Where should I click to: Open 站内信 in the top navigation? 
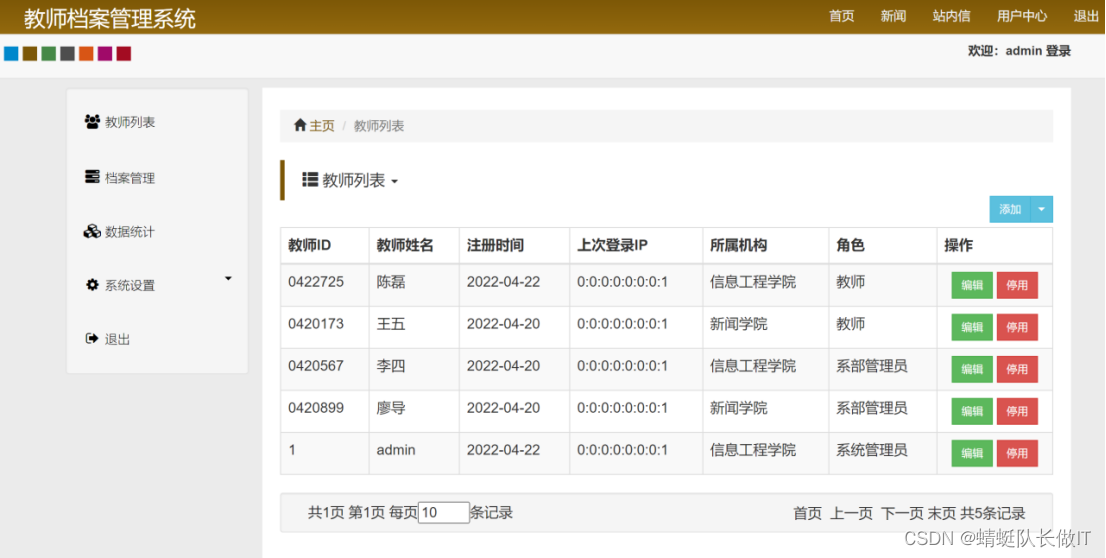point(952,16)
